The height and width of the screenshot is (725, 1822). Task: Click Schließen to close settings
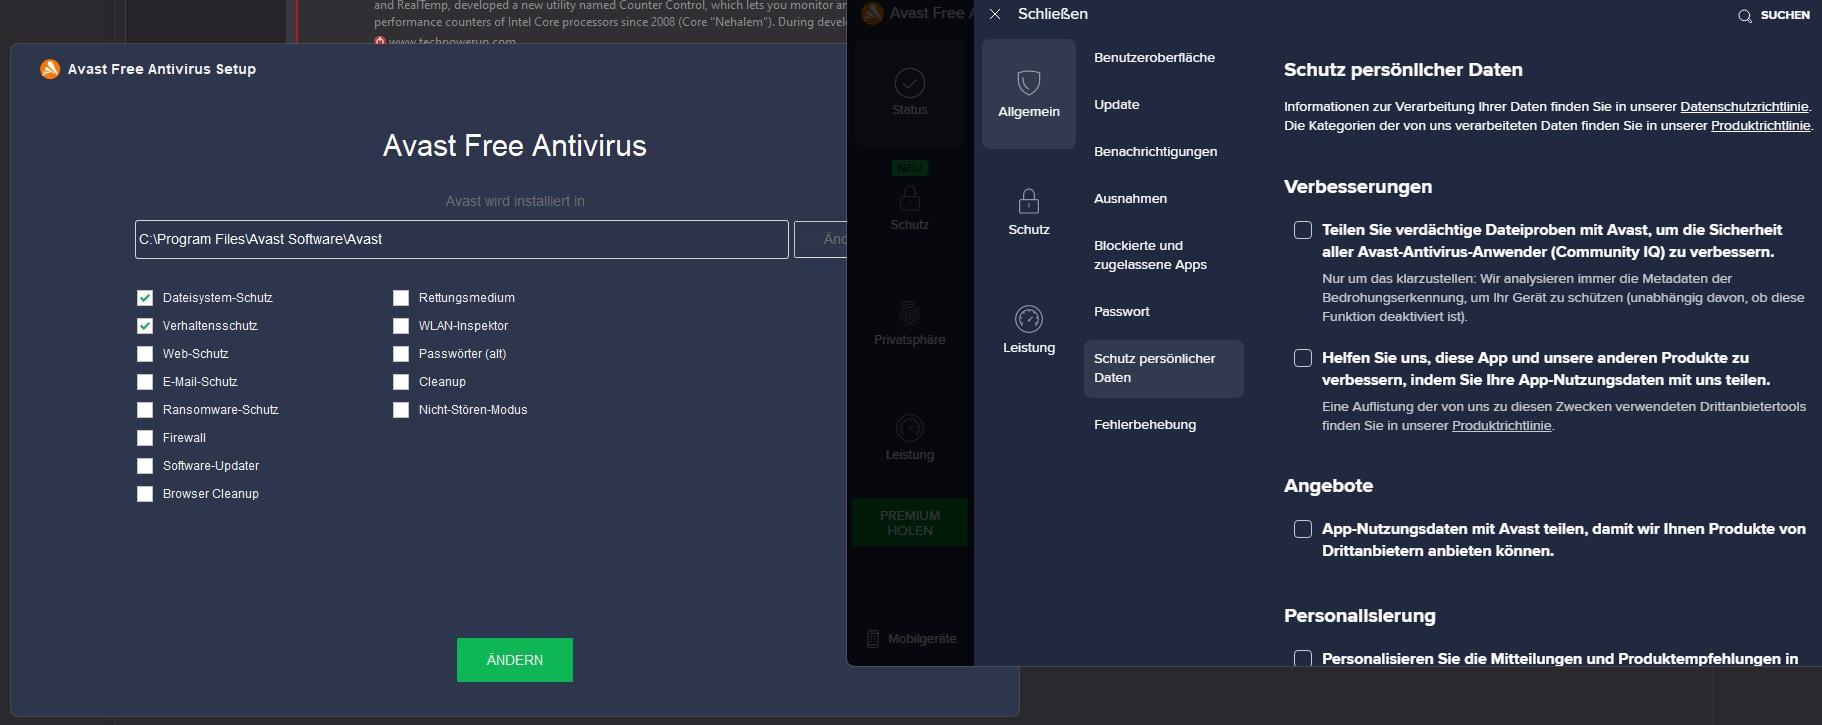1053,14
